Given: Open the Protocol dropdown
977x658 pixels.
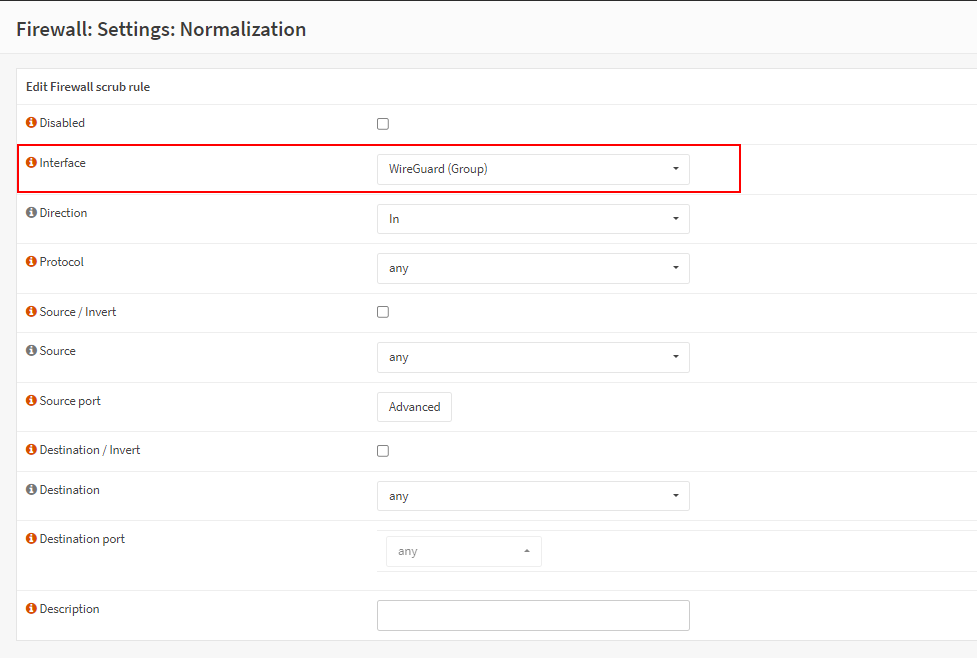Looking at the screenshot, I should pyautogui.click(x=533, y=268).
